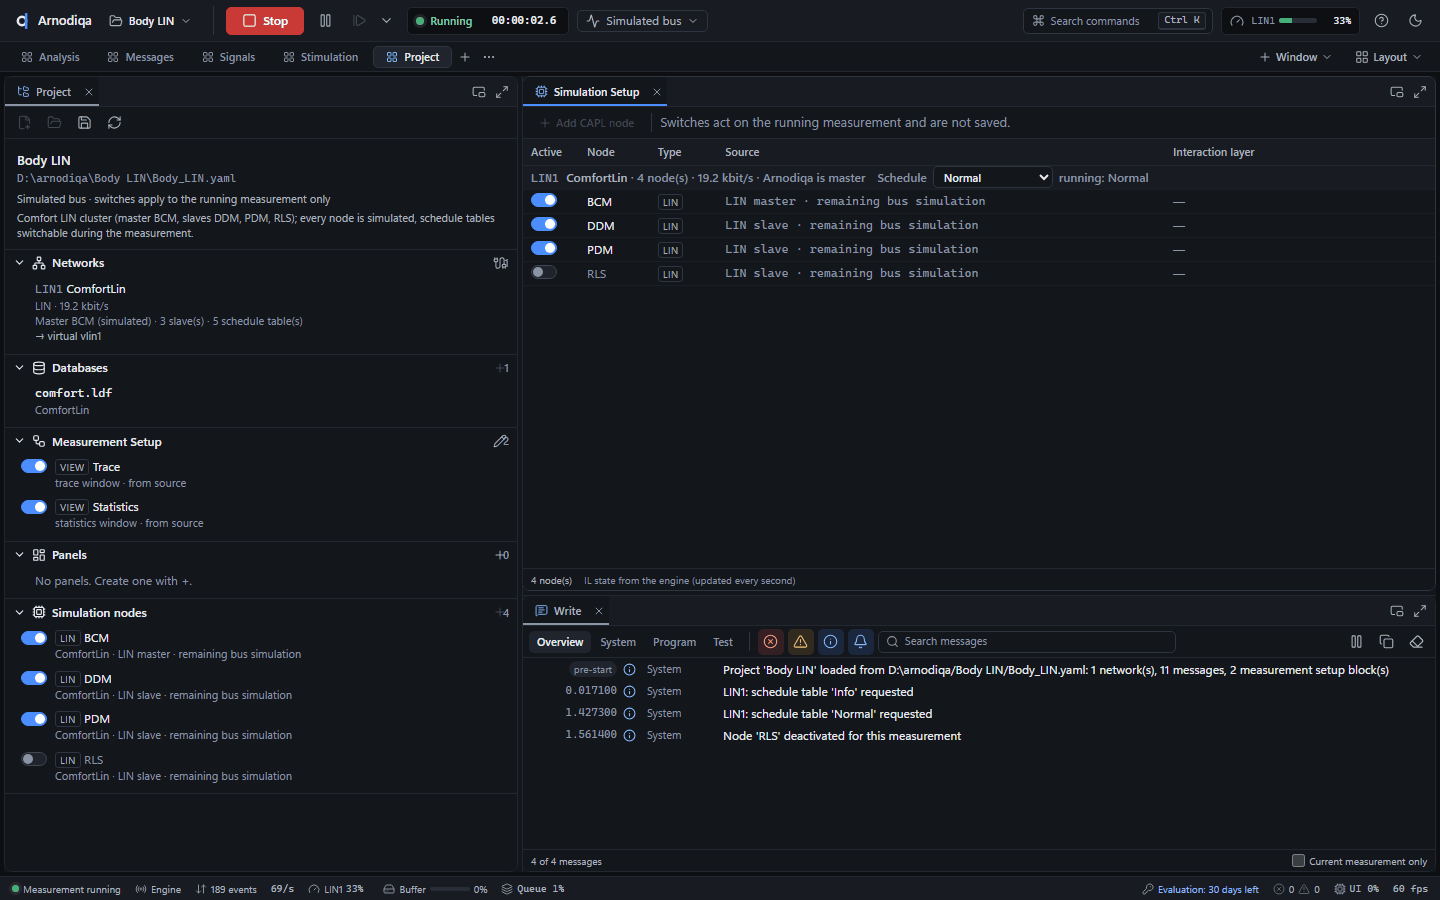
Task: Open the Layout menu button
Action: (1388, 57)
